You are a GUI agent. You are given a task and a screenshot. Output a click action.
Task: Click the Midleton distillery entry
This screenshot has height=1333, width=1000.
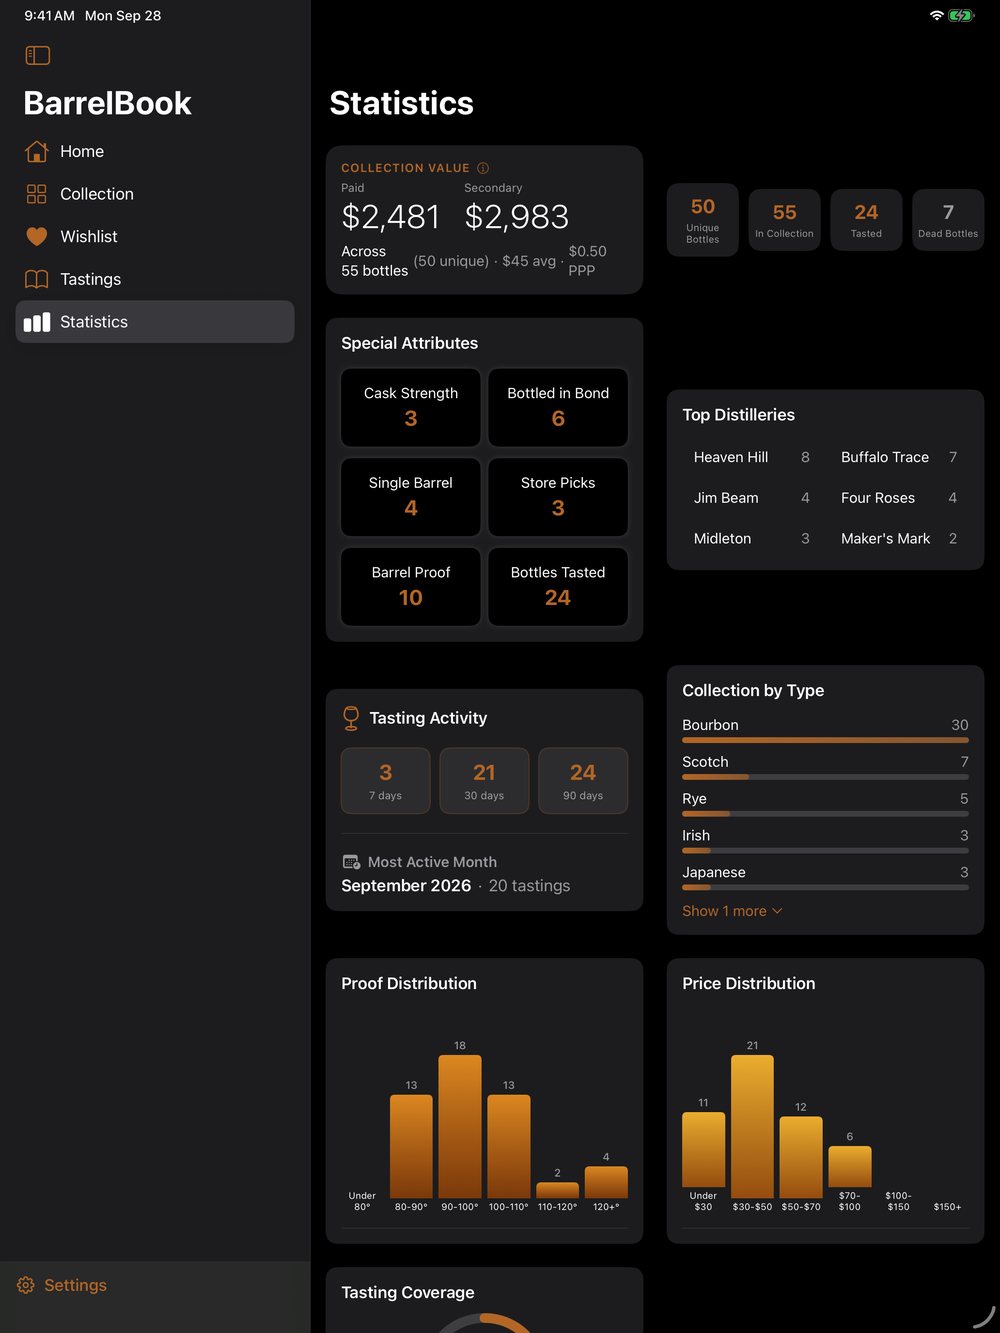click(752, 538)
